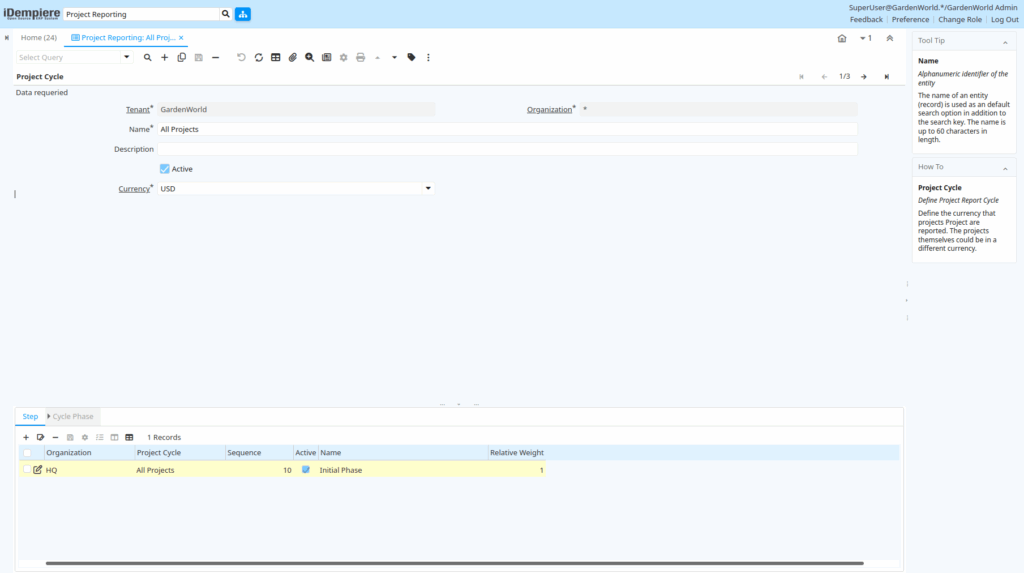Expand the Cycle Phase tab arrow
Image resolution: width=1024 pixels, height=573 pixels.
click(48, 416)
